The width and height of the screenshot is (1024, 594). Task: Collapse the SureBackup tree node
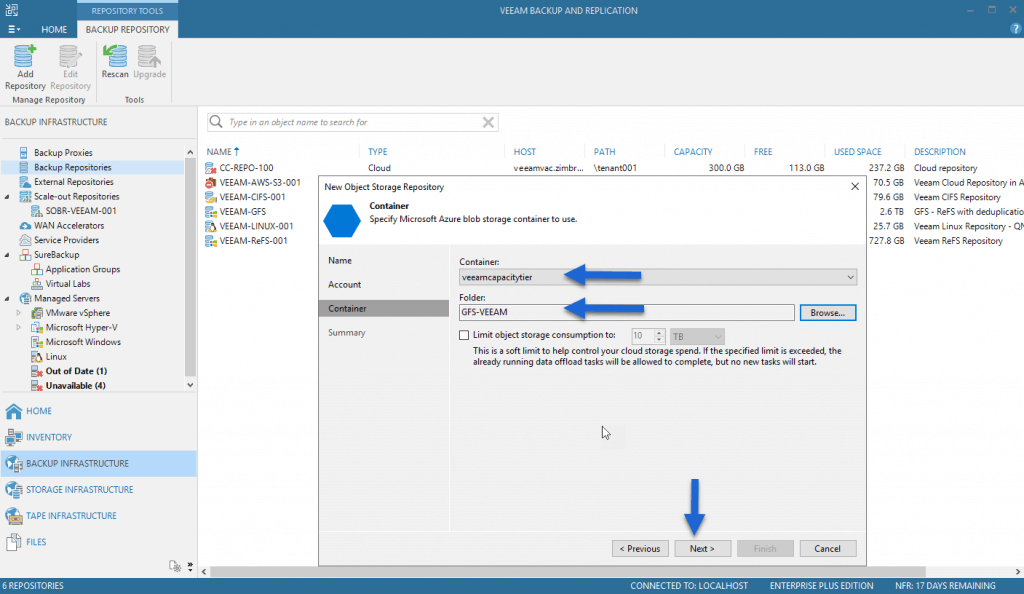(7, 255)
